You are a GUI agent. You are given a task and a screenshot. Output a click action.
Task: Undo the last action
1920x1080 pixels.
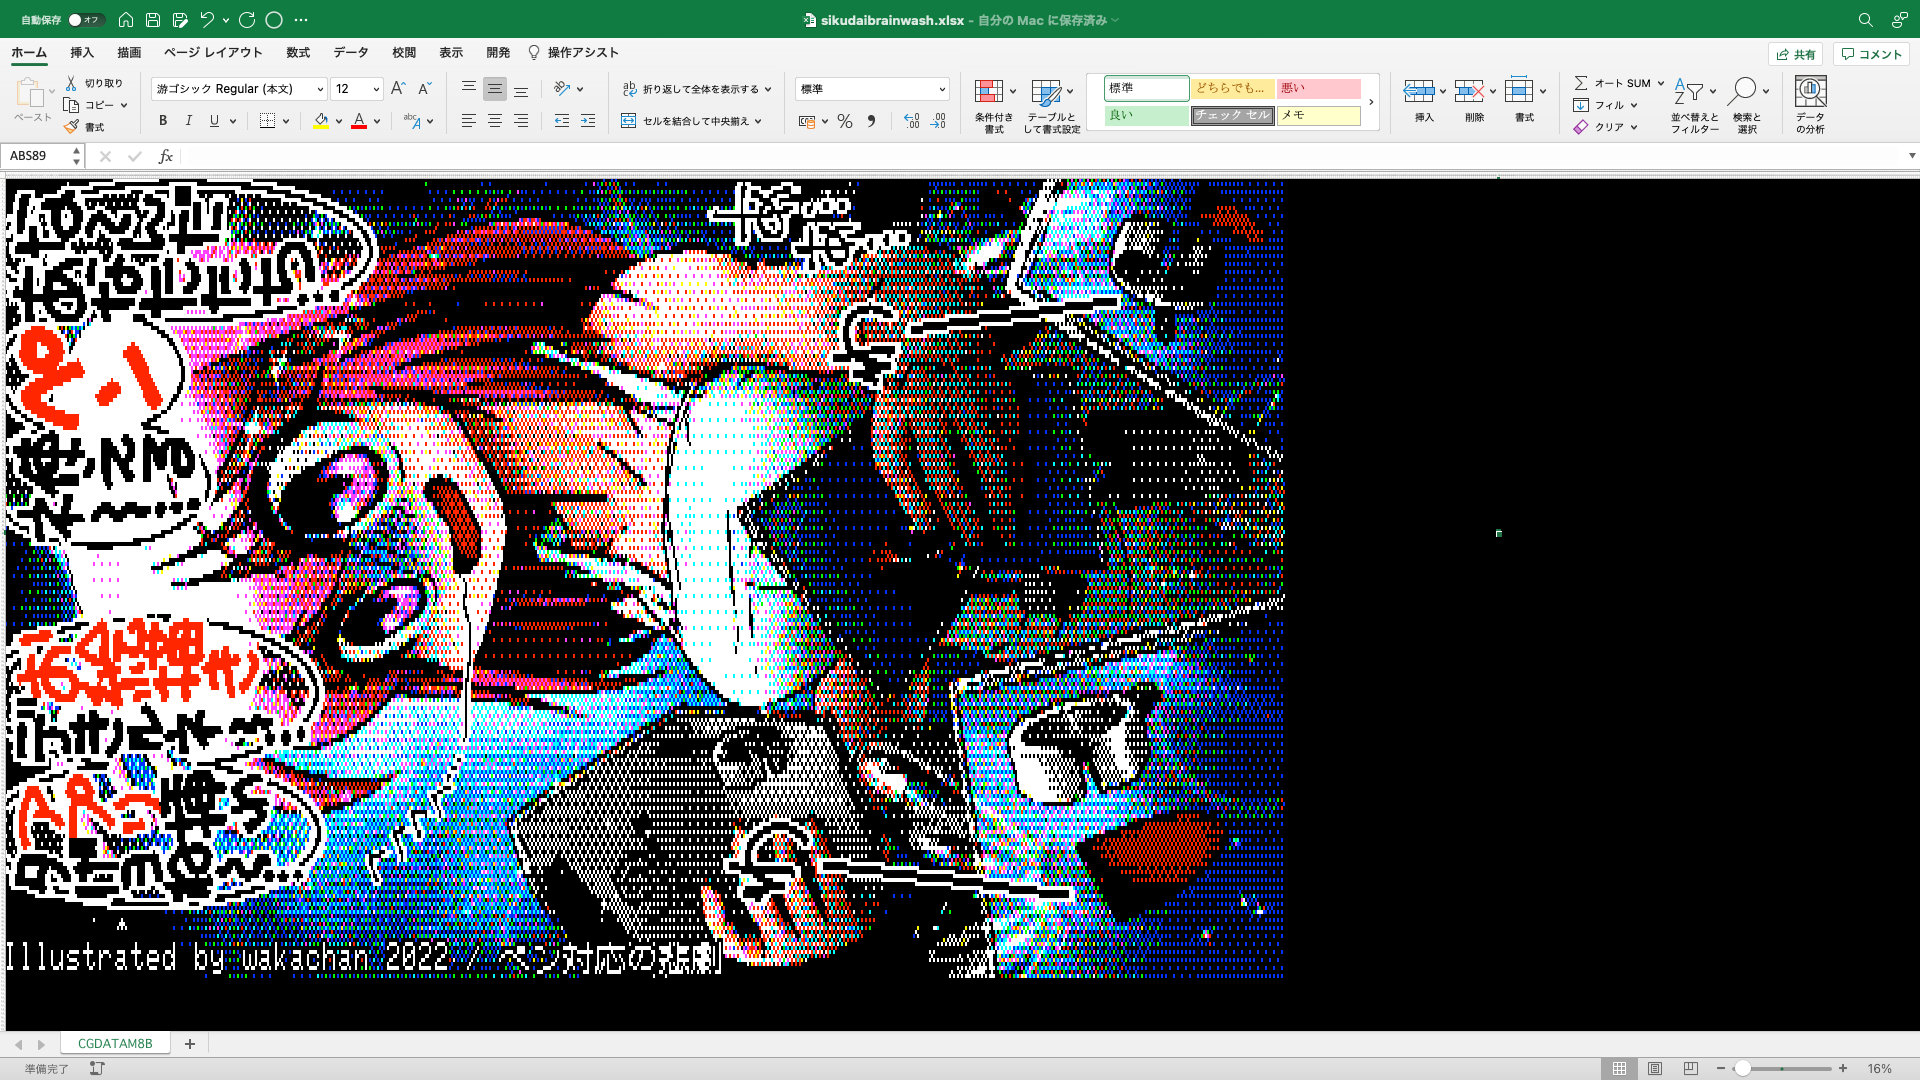pyautogui.click(x=207, y=20)
